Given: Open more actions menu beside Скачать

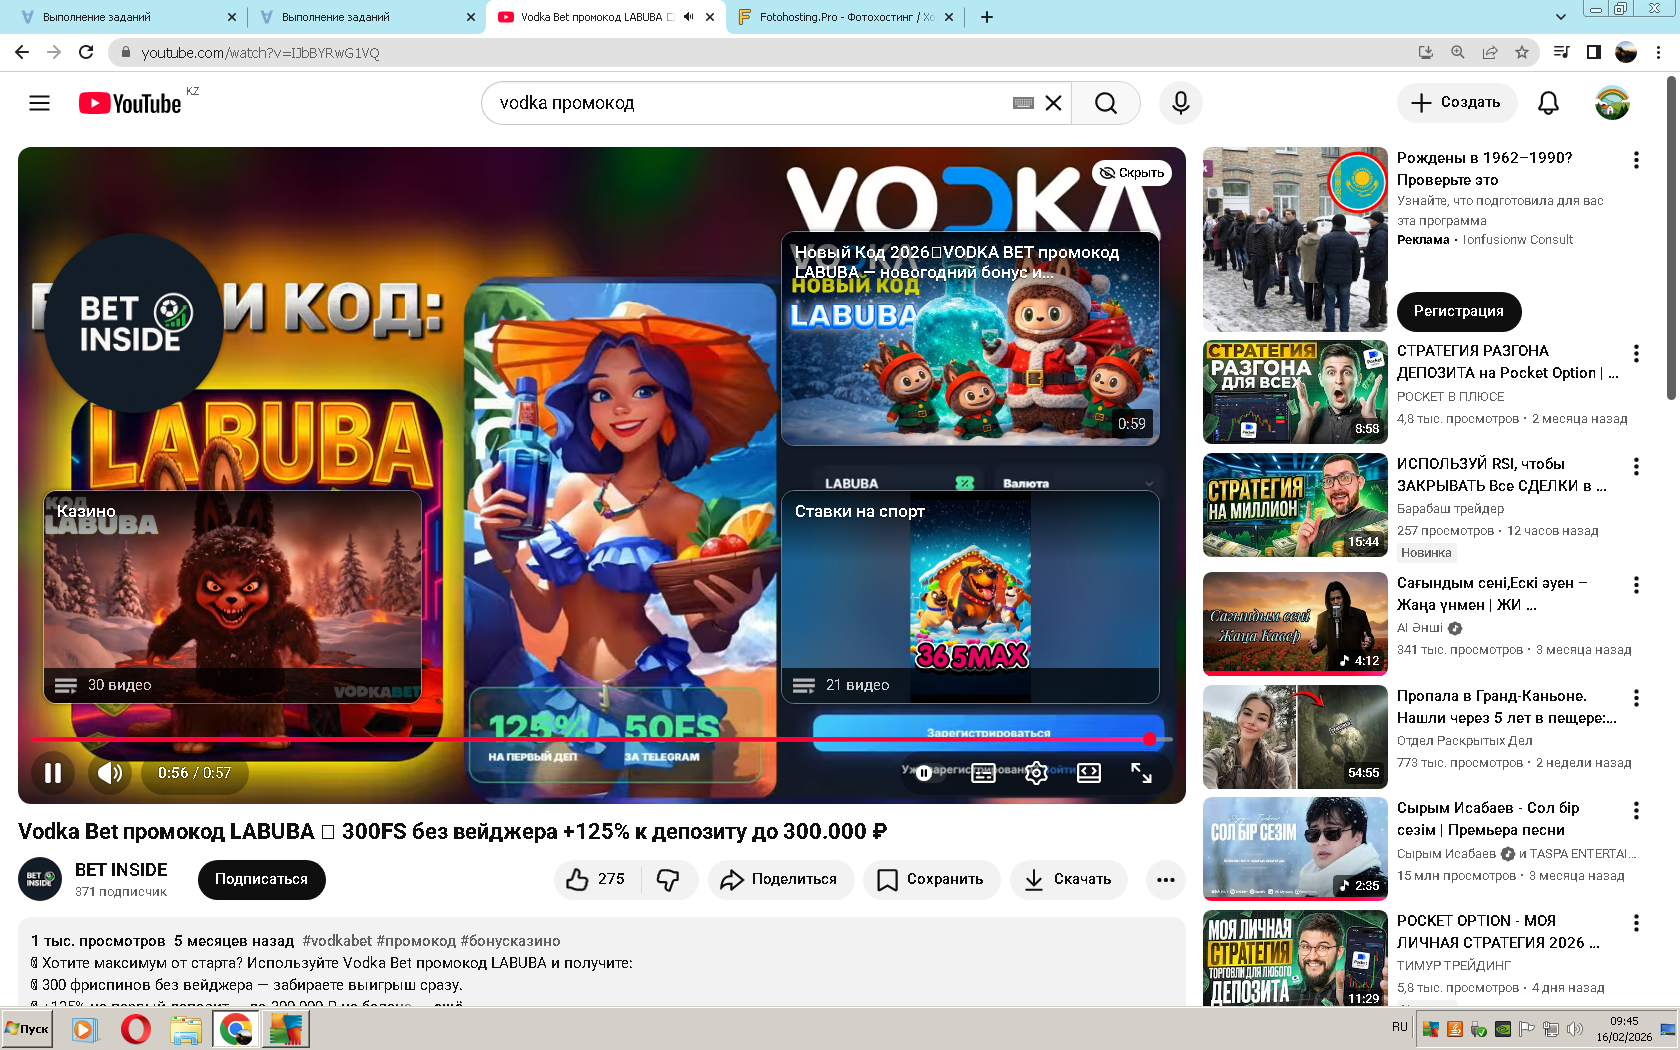Looking at the screenshot, I should tap(1165, 879).
